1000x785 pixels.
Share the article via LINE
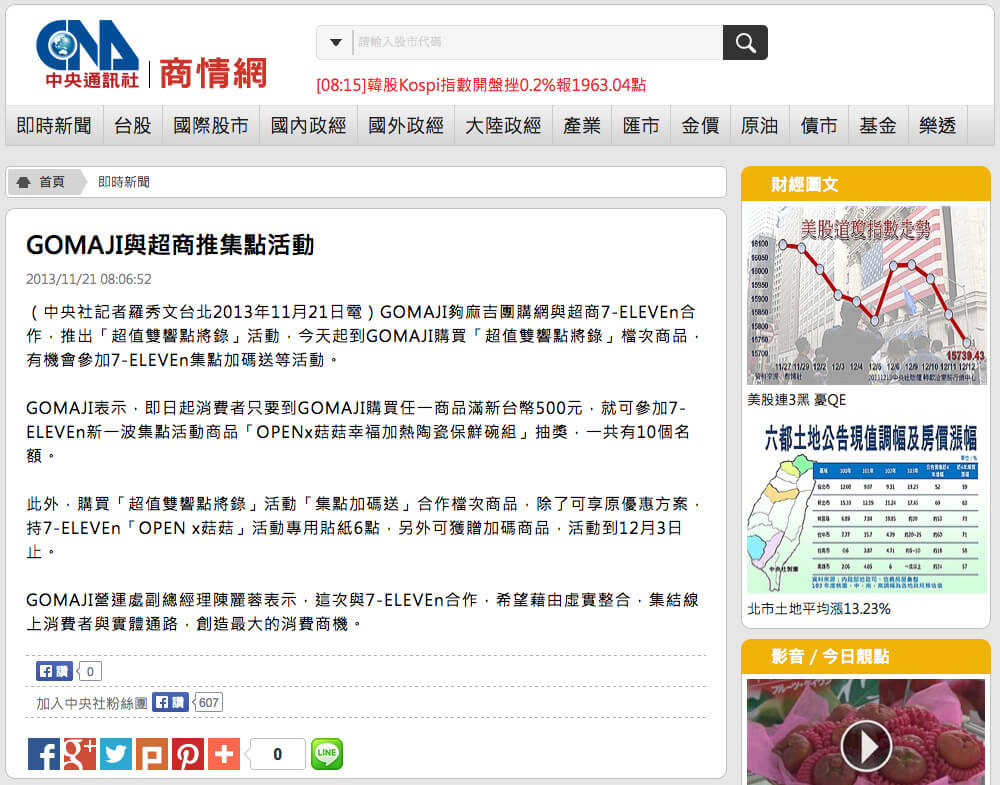coord(327,754)
